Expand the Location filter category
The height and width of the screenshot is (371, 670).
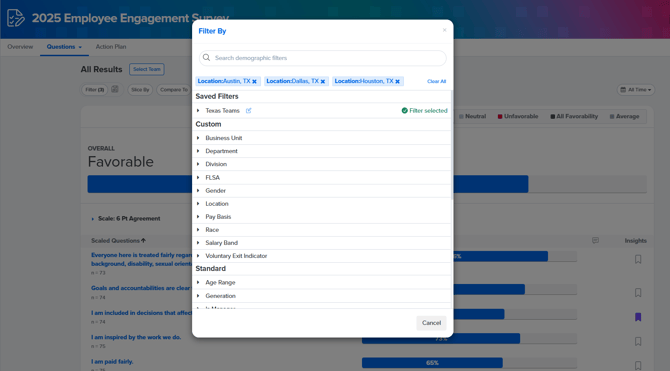(198, 203)
